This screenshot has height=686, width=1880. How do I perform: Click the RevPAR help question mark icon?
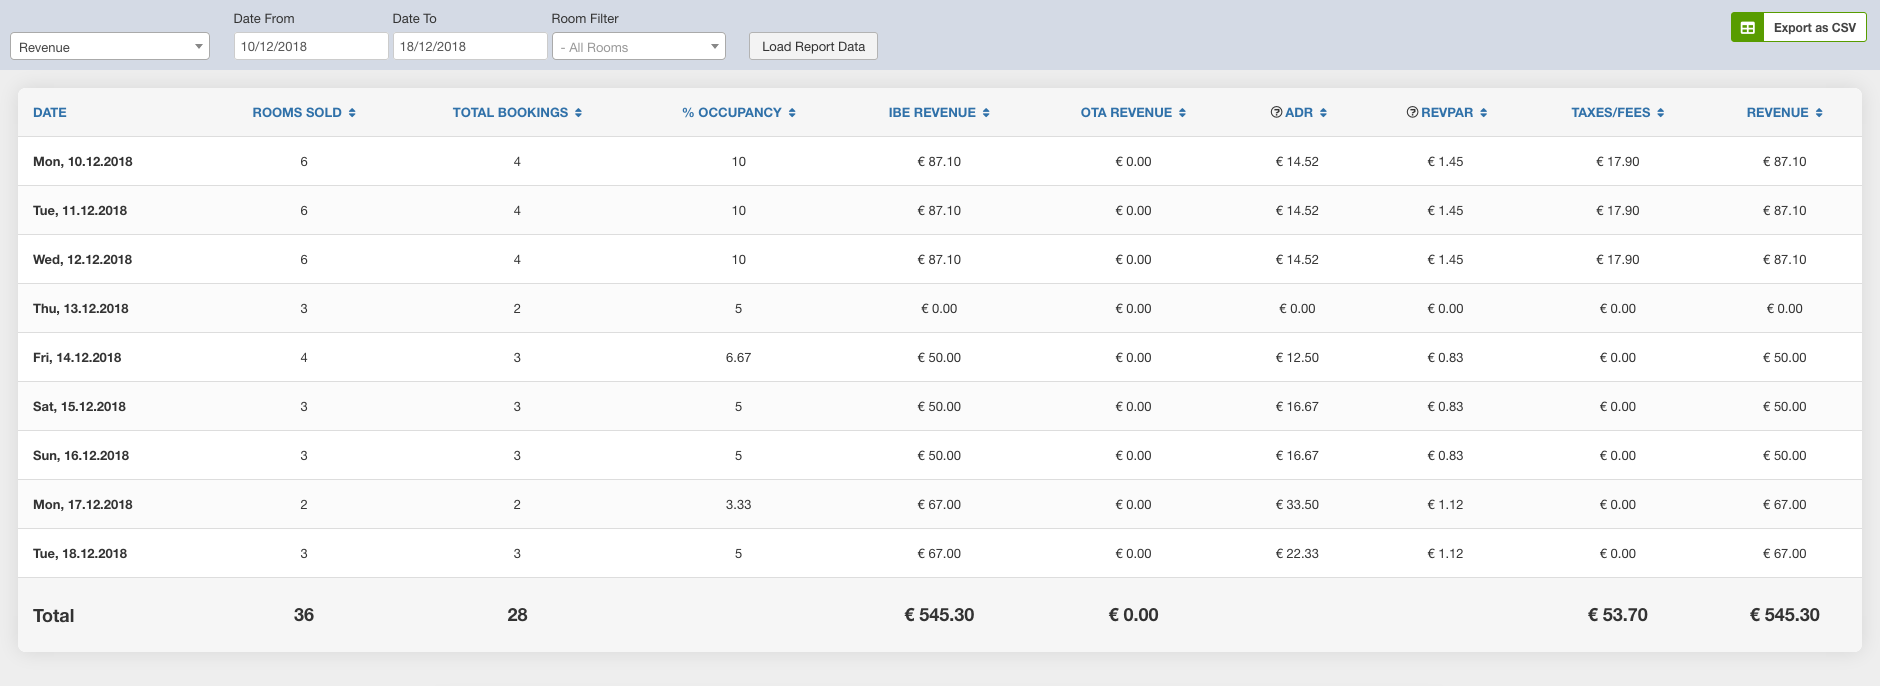click(1412, 113)
